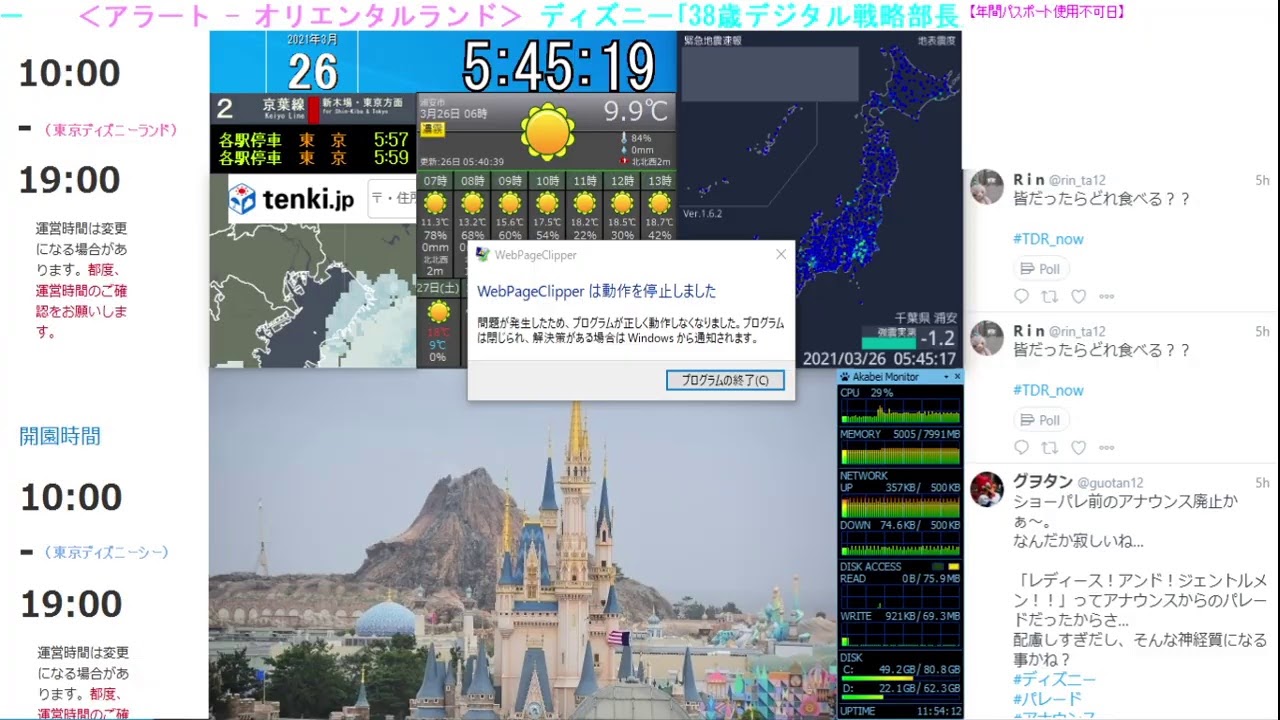Click the 10時 sun forecast icon

coord(548,204)
